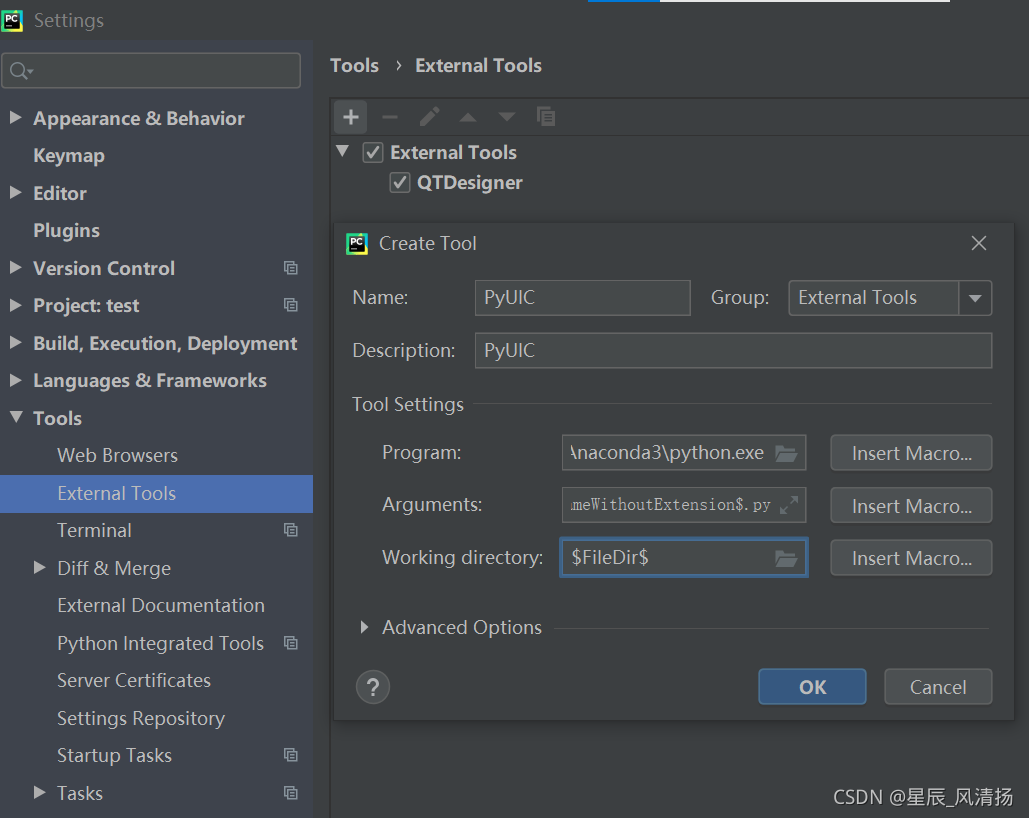Click the Copy tool icon
The width and height of the screenshot is (1029, 818).
click(x=546, y=117)
